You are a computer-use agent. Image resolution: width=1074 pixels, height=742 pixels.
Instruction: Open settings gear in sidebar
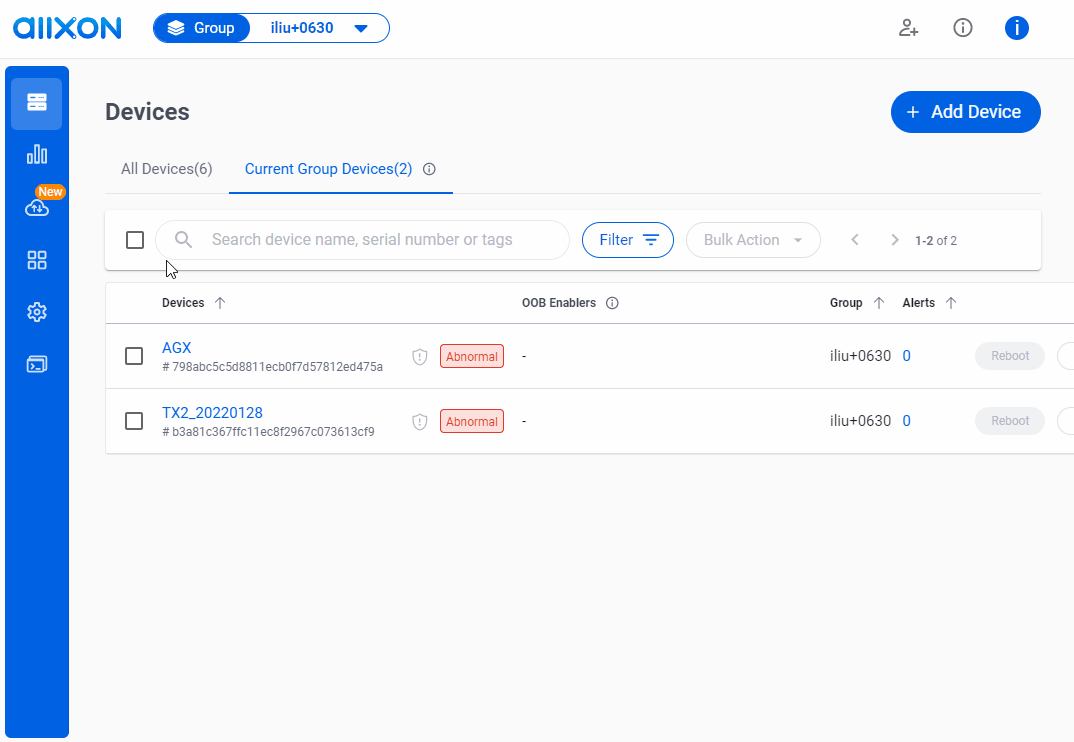(37, 312)
